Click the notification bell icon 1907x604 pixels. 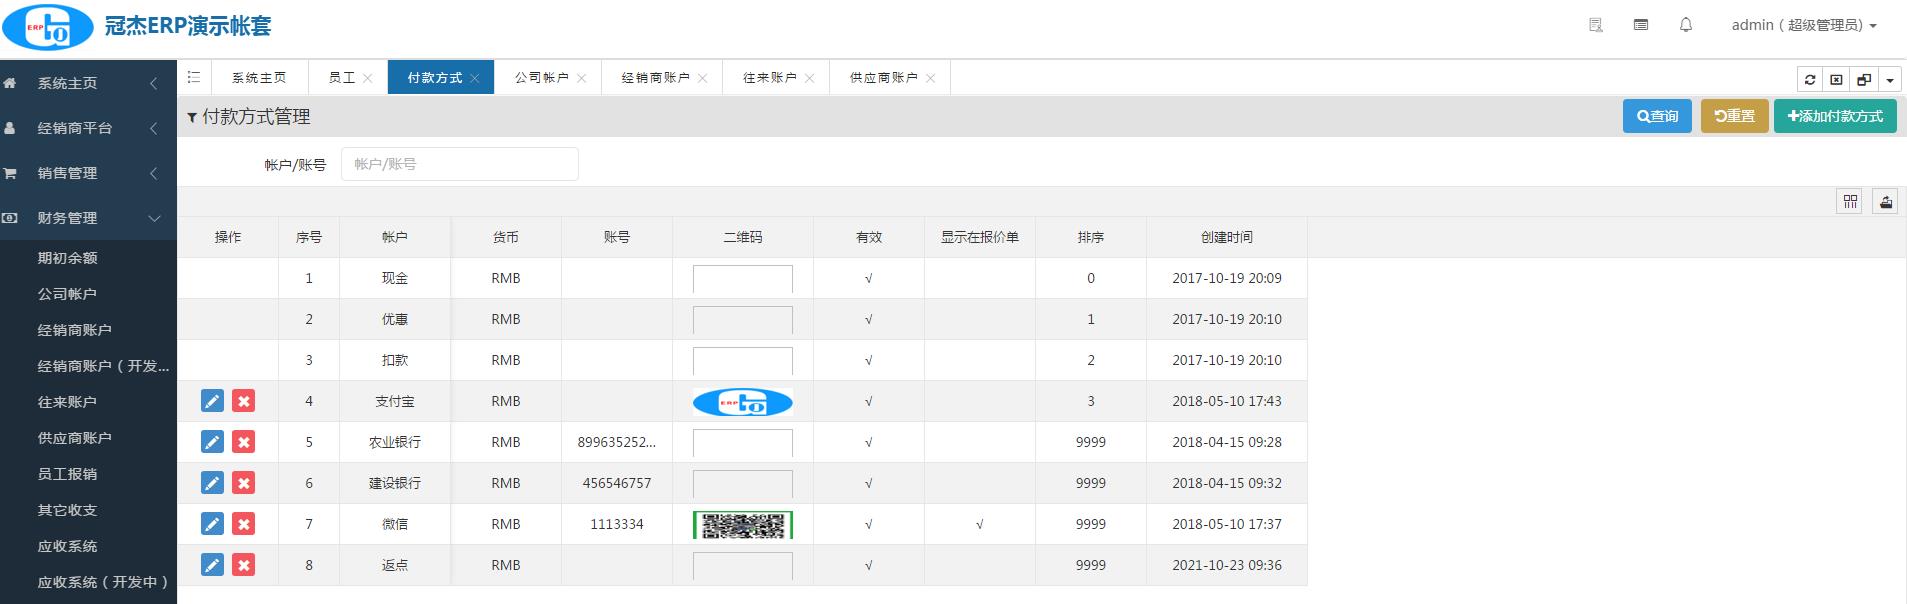(x=1686, y=25)
